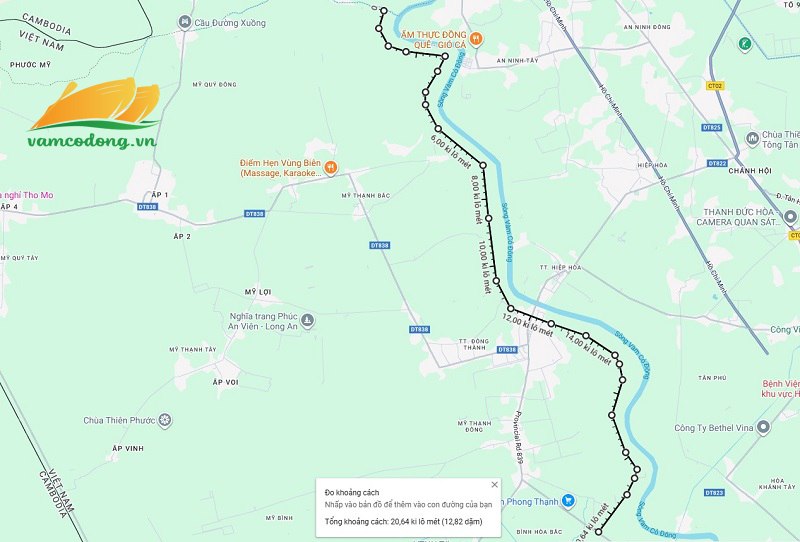Click the green marker near An Ninh Đông

745,44
